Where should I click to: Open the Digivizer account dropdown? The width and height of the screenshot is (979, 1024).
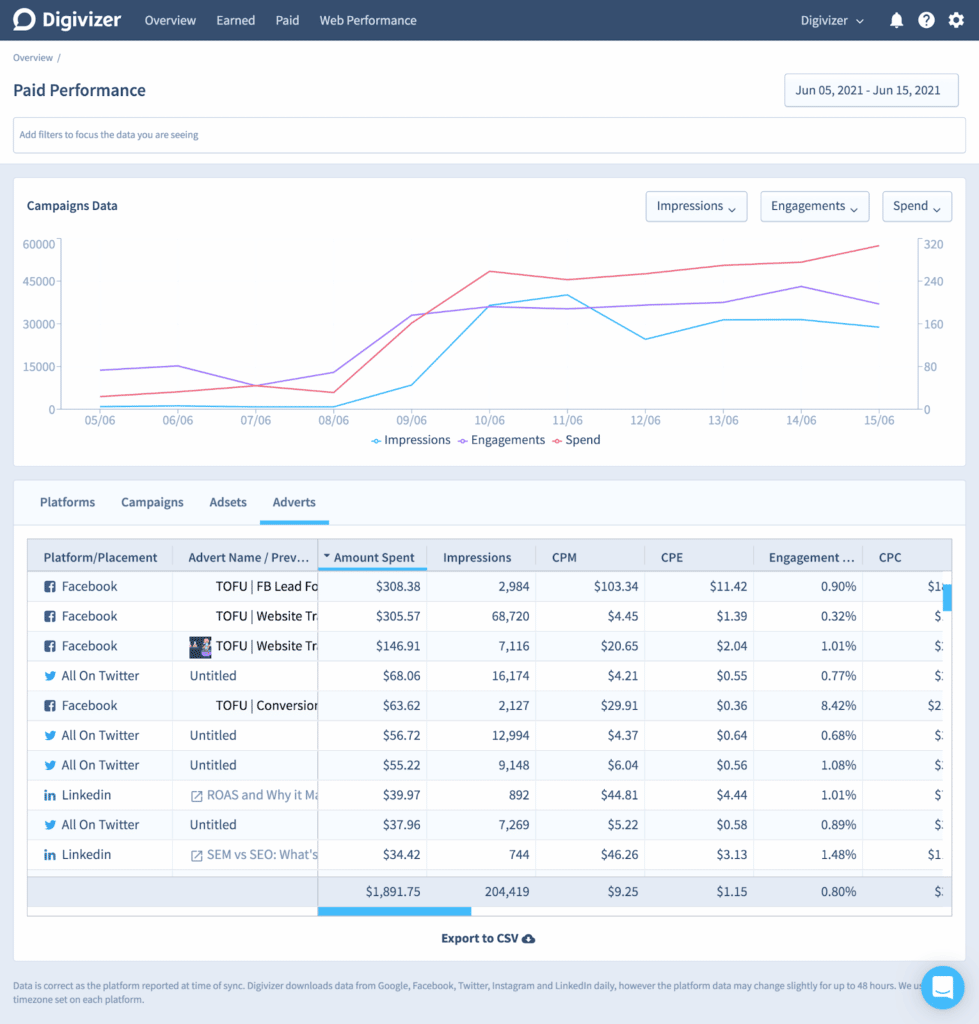point(832,20)
